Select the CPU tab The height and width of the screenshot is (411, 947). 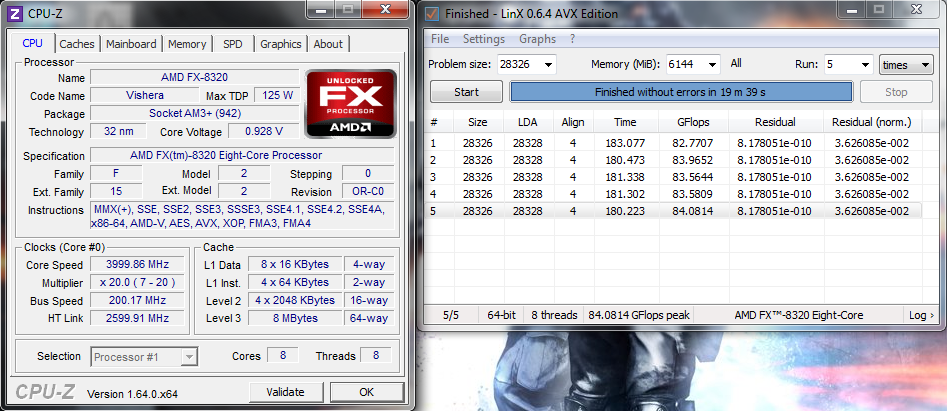click(33, 43)
